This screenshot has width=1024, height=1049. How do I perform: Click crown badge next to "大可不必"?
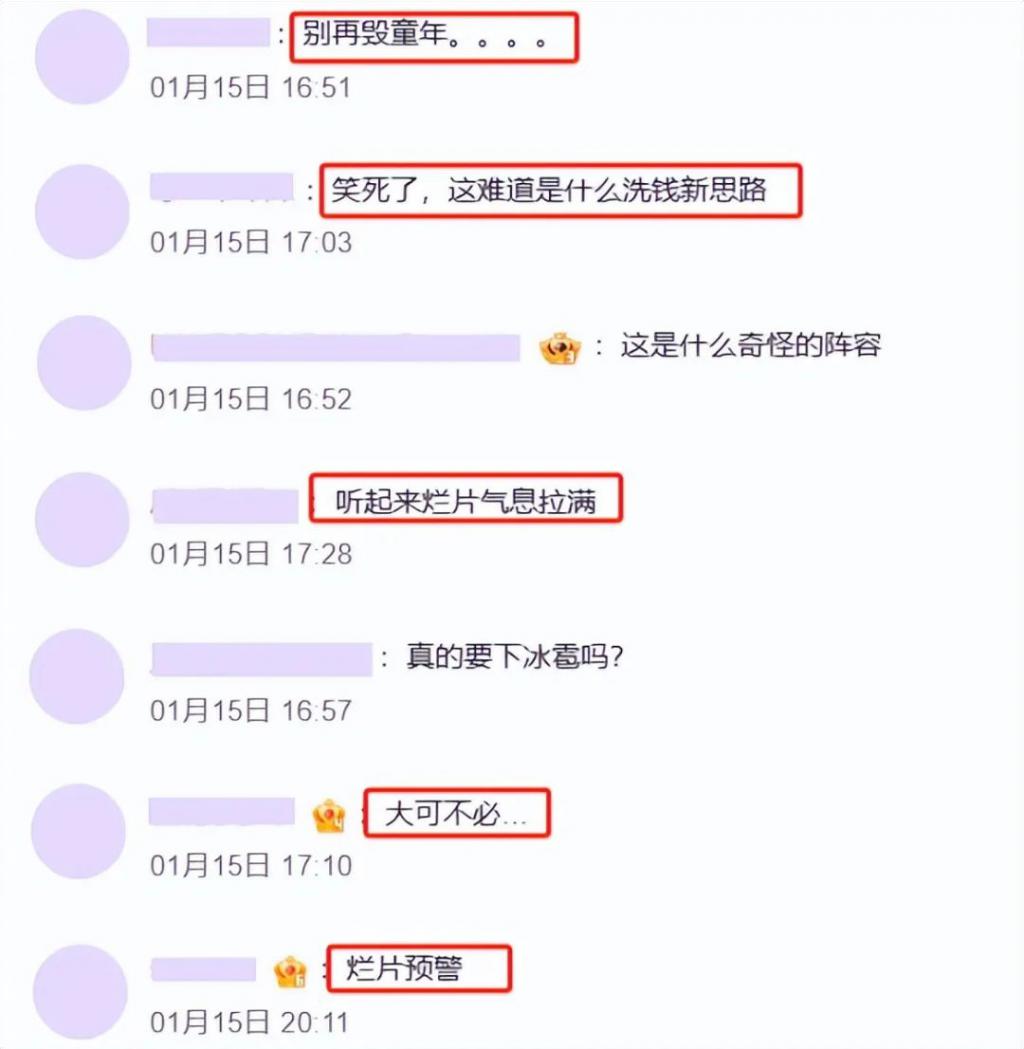329,816
